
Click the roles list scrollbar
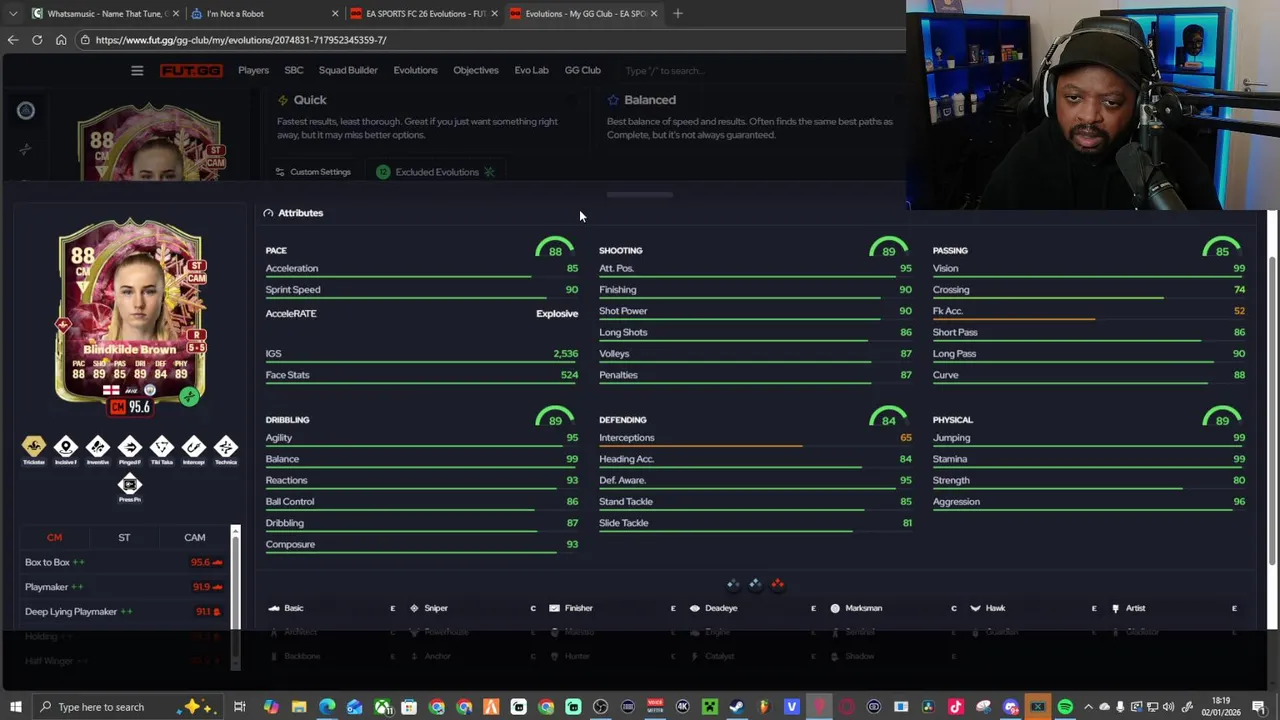pyautogui.click(x=236, y=595)
